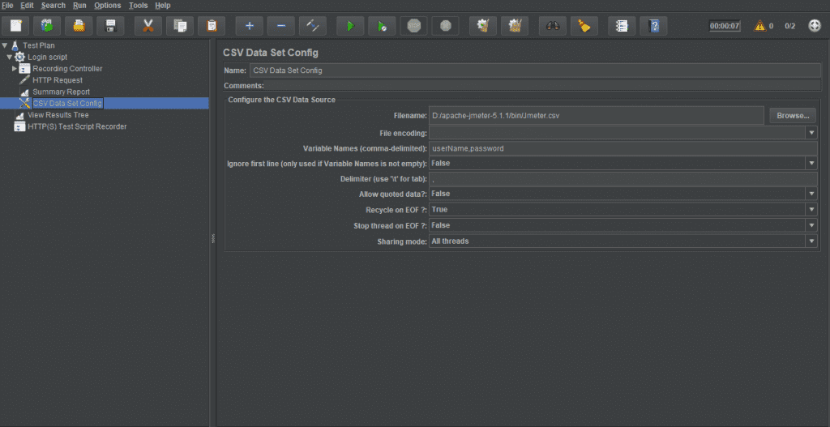Open the Options menu
The height and width of the screenshot is (427, 830).
(107, 6)
